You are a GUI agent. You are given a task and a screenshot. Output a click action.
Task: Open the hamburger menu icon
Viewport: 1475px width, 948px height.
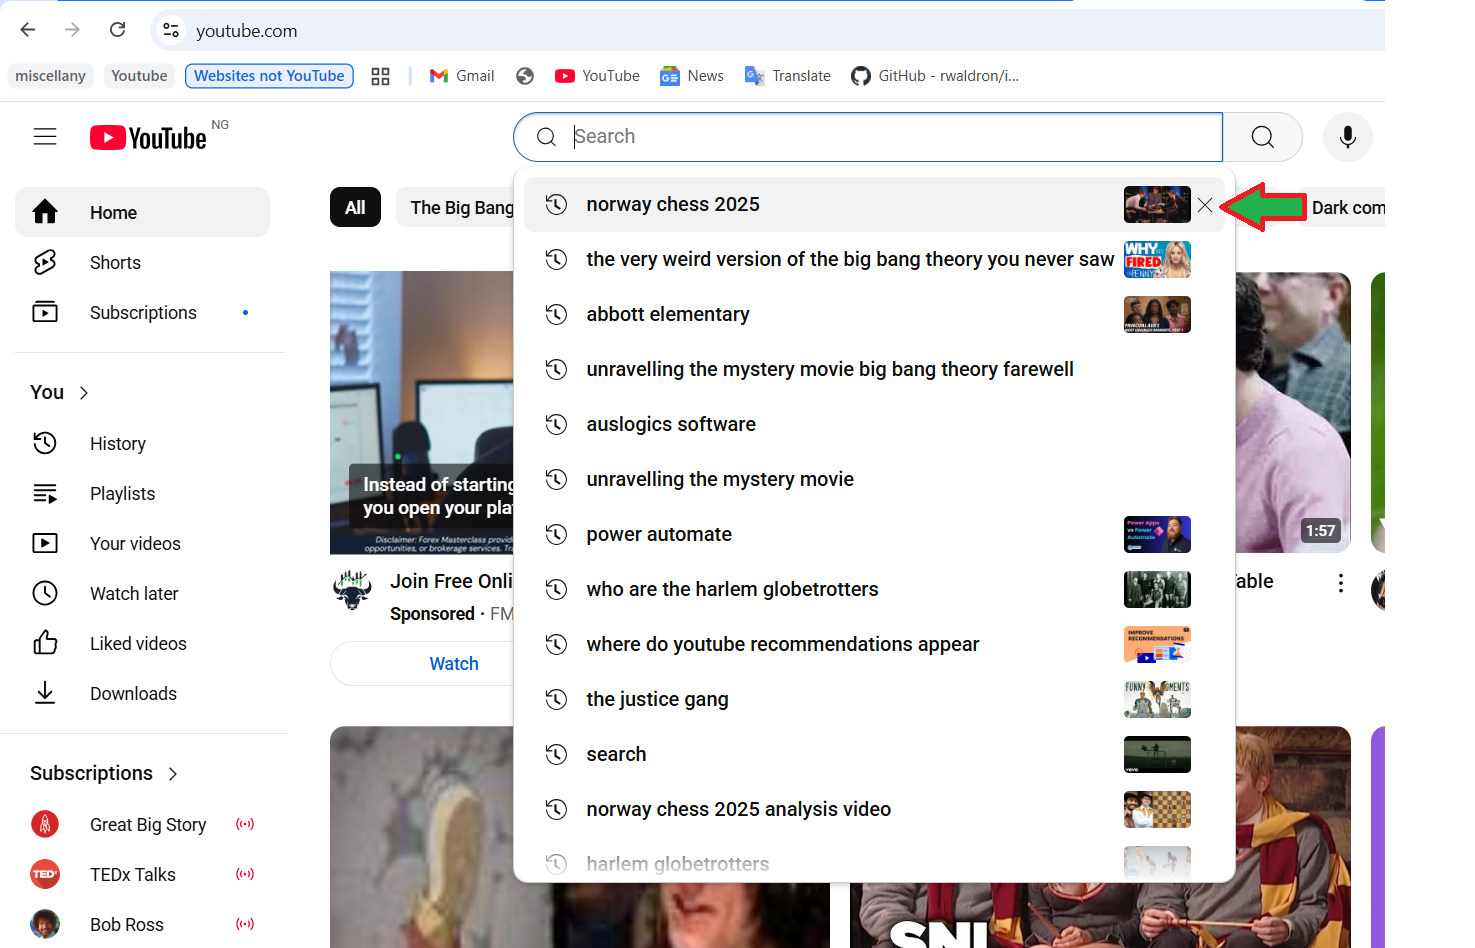tap(45, 136)
